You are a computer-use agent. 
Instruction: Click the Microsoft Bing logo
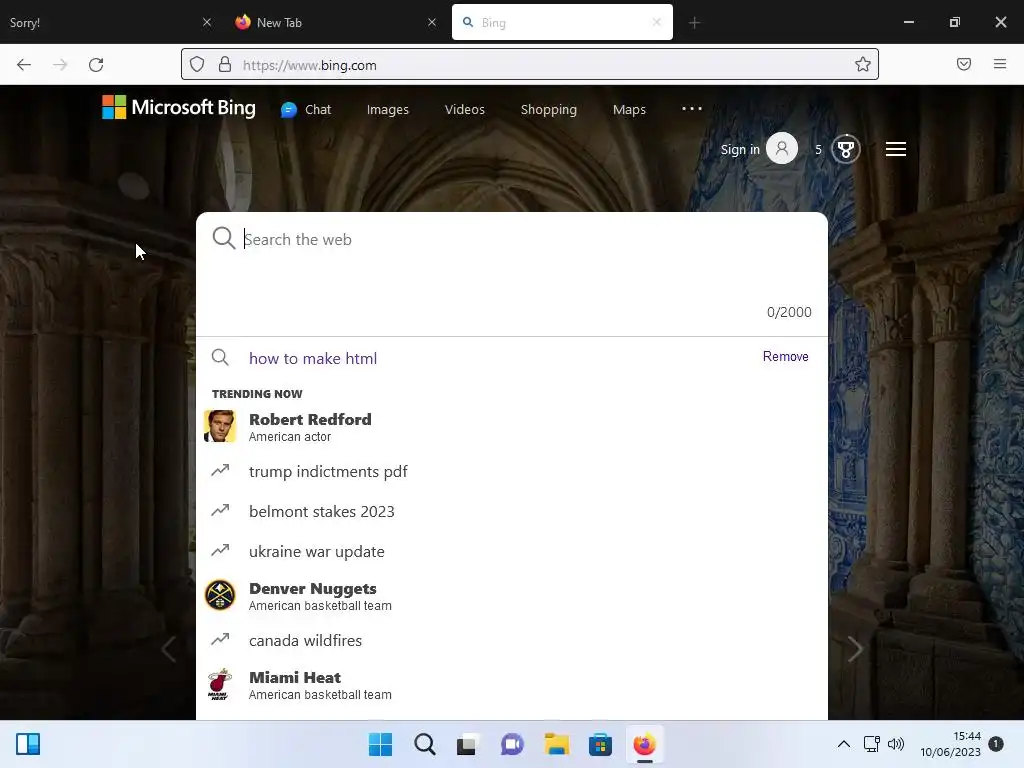(x=179, y=108)
